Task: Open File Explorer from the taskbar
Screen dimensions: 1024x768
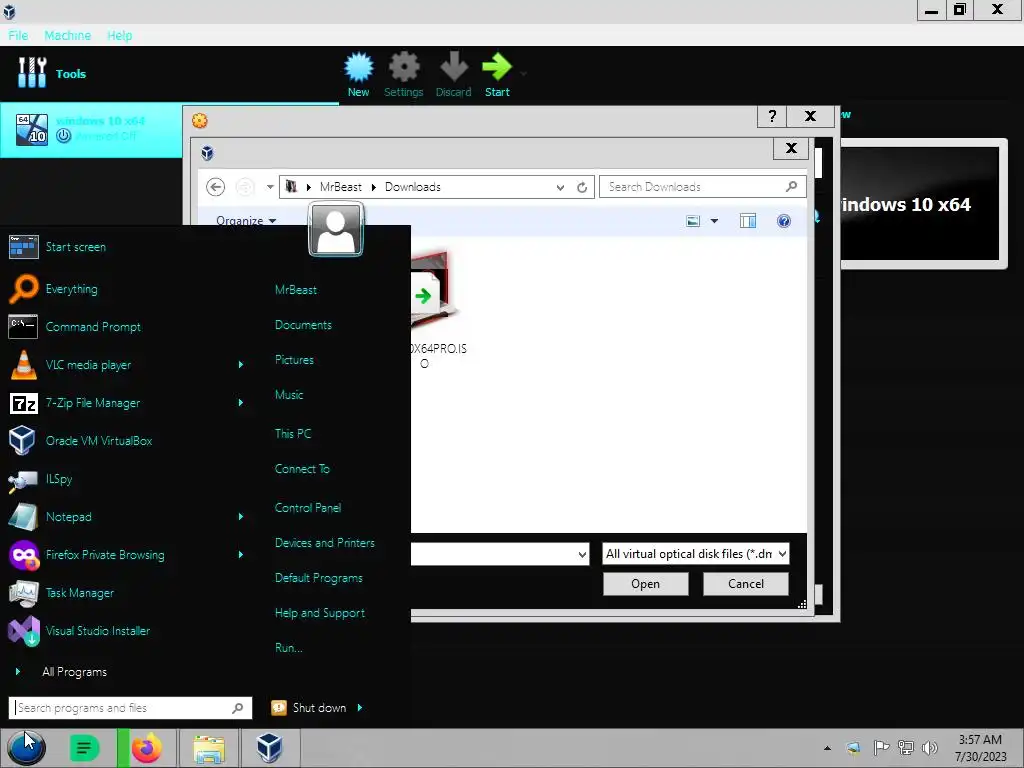Action: pos(209,748)
